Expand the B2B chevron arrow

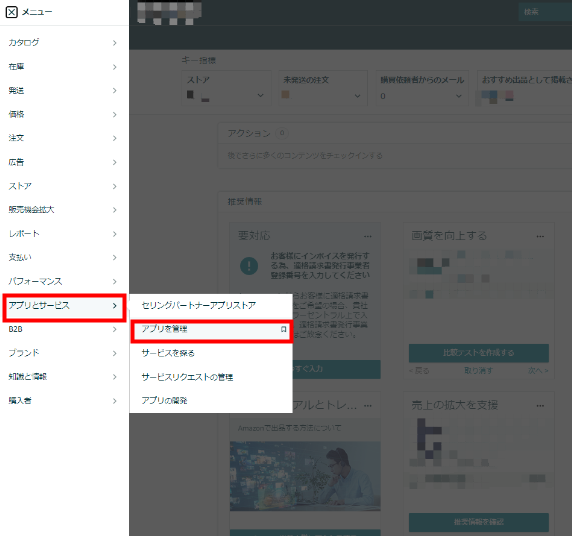pyautogui.click(x=115, y=329)
